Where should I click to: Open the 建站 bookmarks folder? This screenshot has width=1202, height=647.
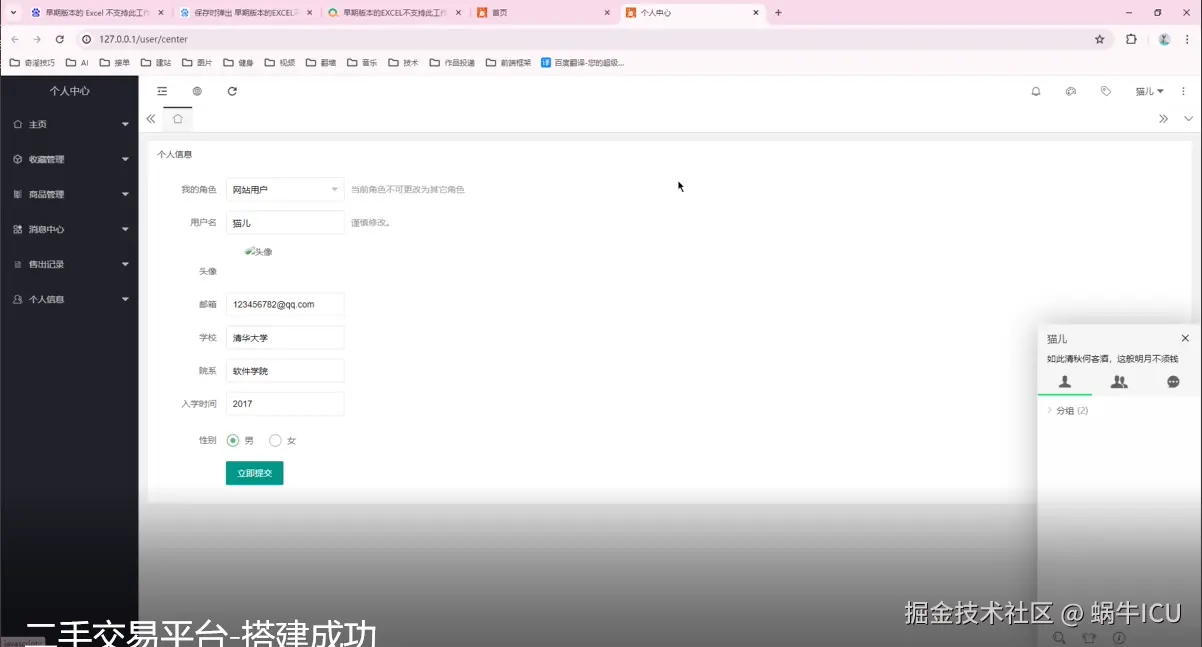(x=156, y=62)
